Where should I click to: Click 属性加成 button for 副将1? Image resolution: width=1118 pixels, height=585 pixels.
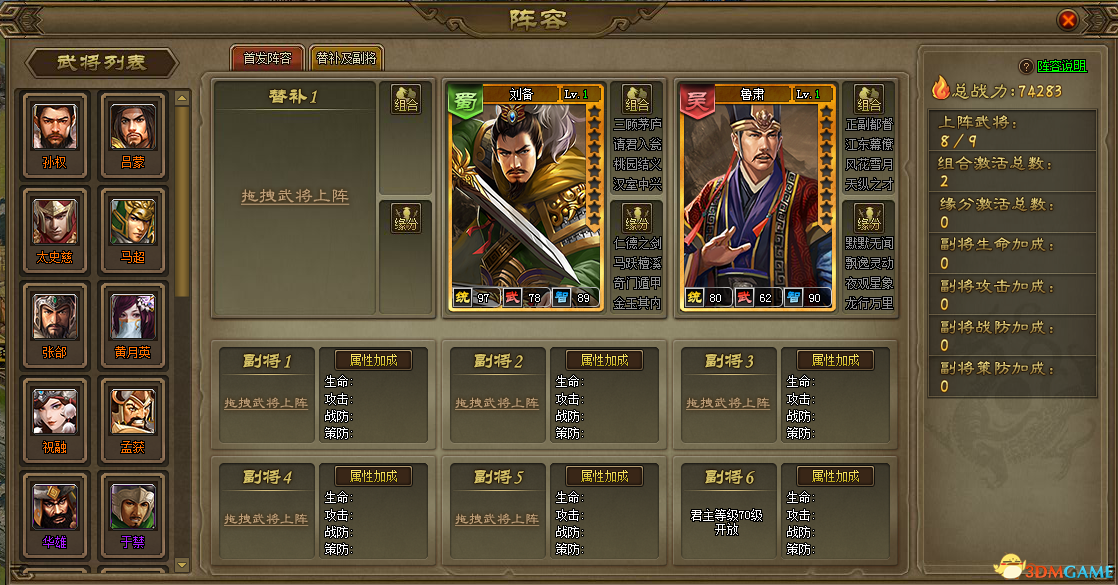[374, 360]
